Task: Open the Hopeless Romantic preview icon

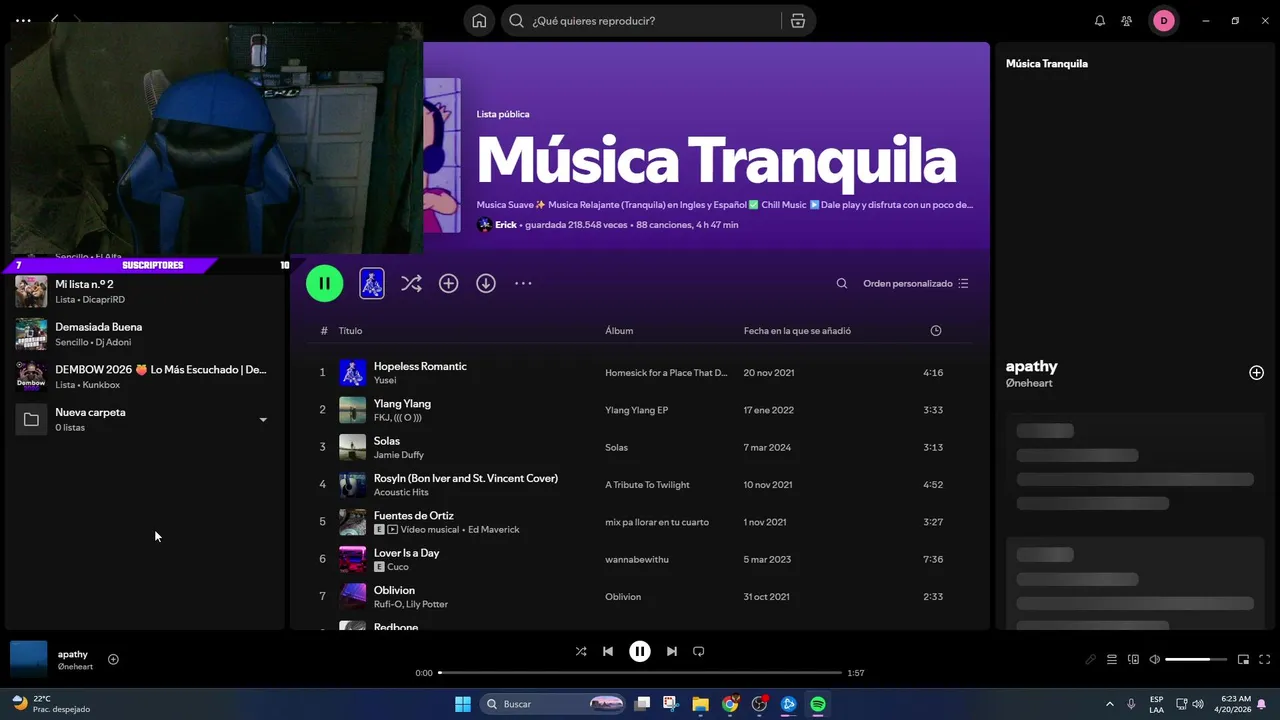Action: [372, 284]
